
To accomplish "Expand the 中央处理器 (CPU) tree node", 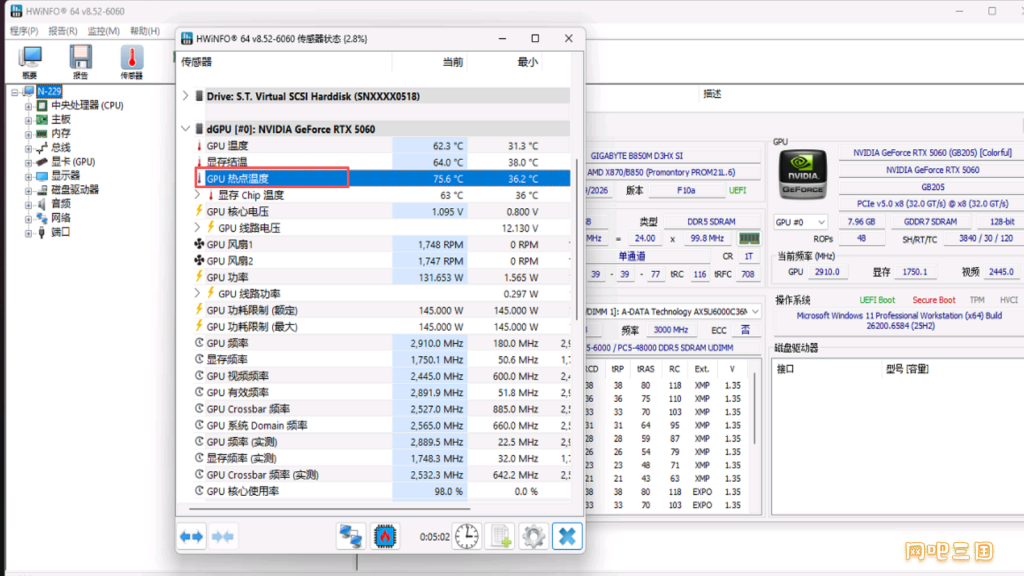I will [x=28, y=106].
